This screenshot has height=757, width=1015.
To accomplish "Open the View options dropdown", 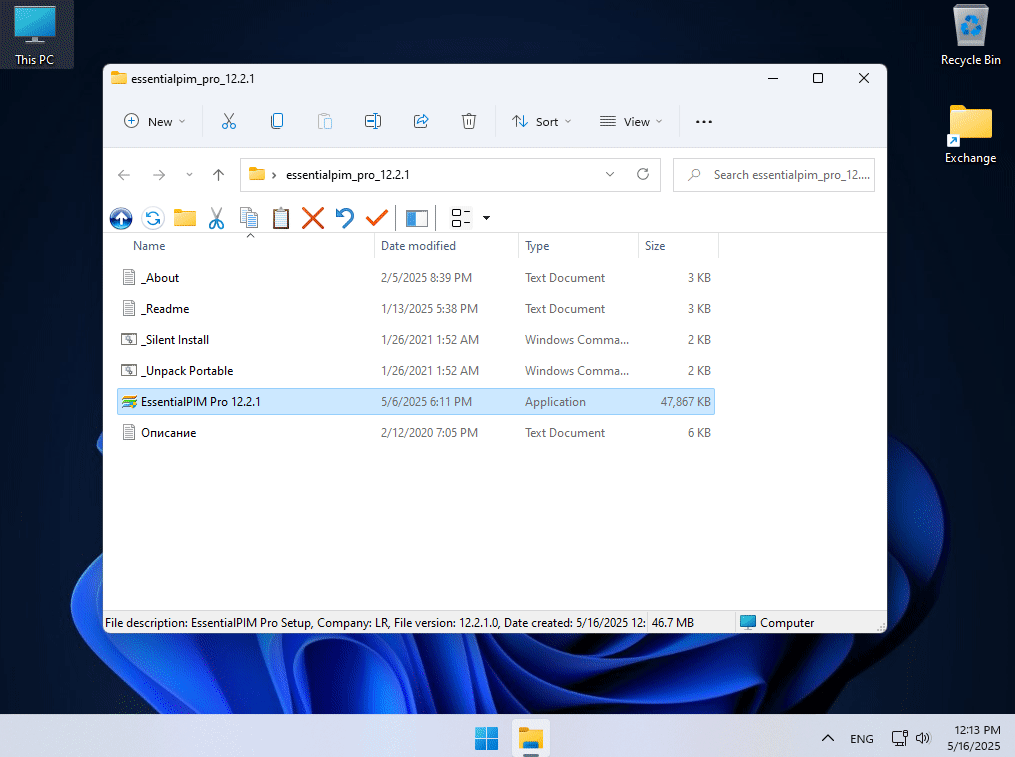I will [630, 122].
